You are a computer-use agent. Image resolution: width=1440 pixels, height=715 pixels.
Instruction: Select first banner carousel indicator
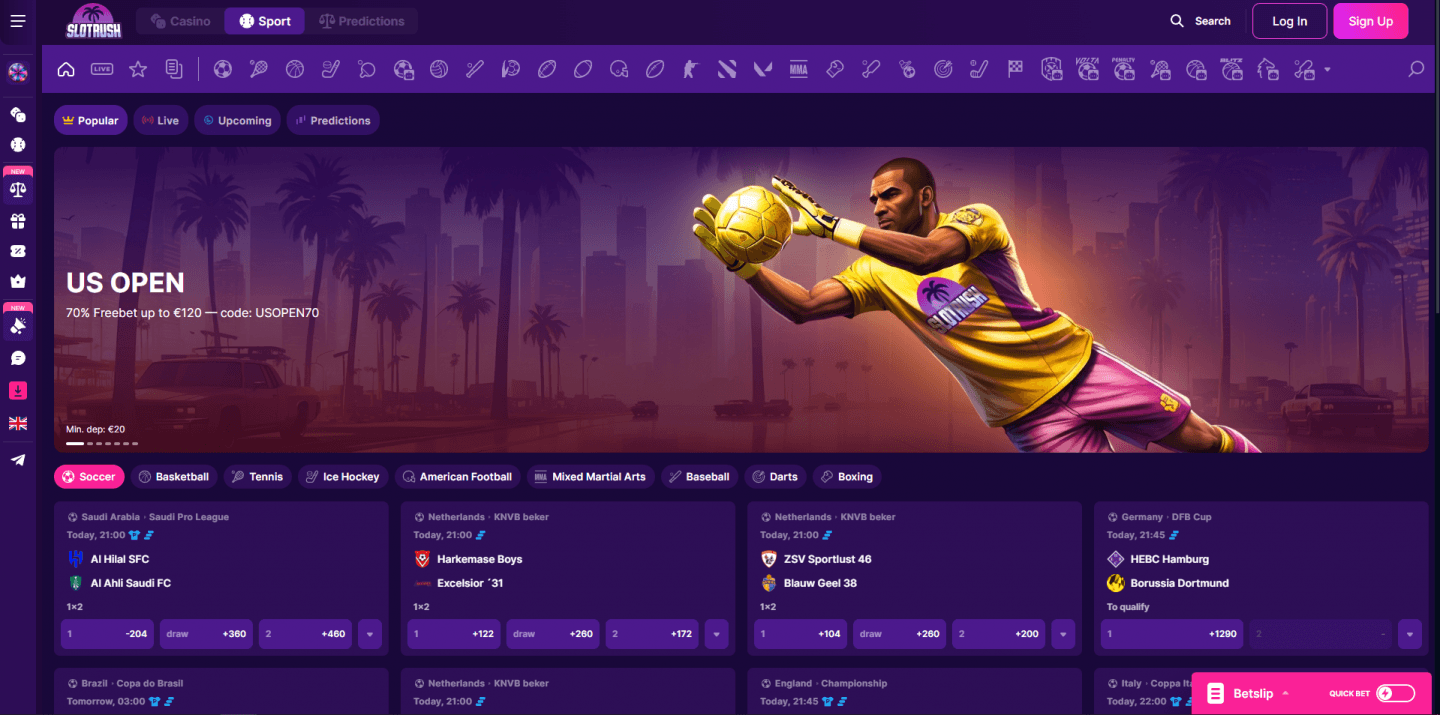(x=75, y=443)
